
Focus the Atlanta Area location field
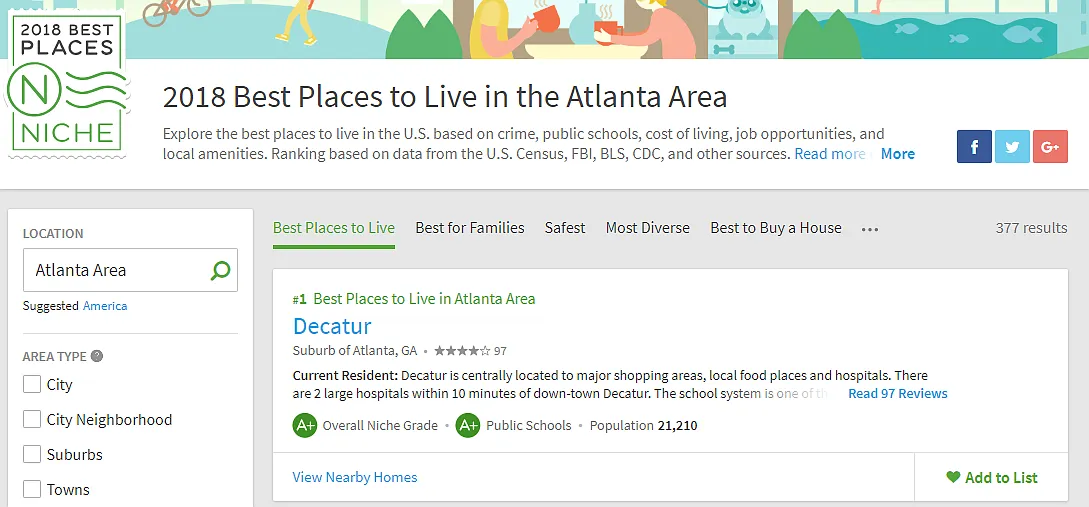pyautogui.click(x=130, y=270)
